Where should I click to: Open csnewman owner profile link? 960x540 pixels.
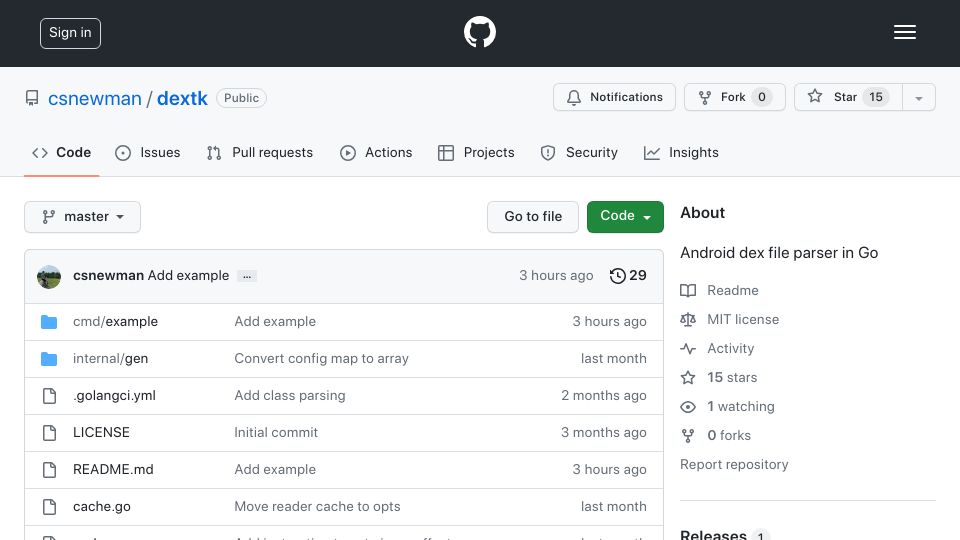[x=95, y=99]
